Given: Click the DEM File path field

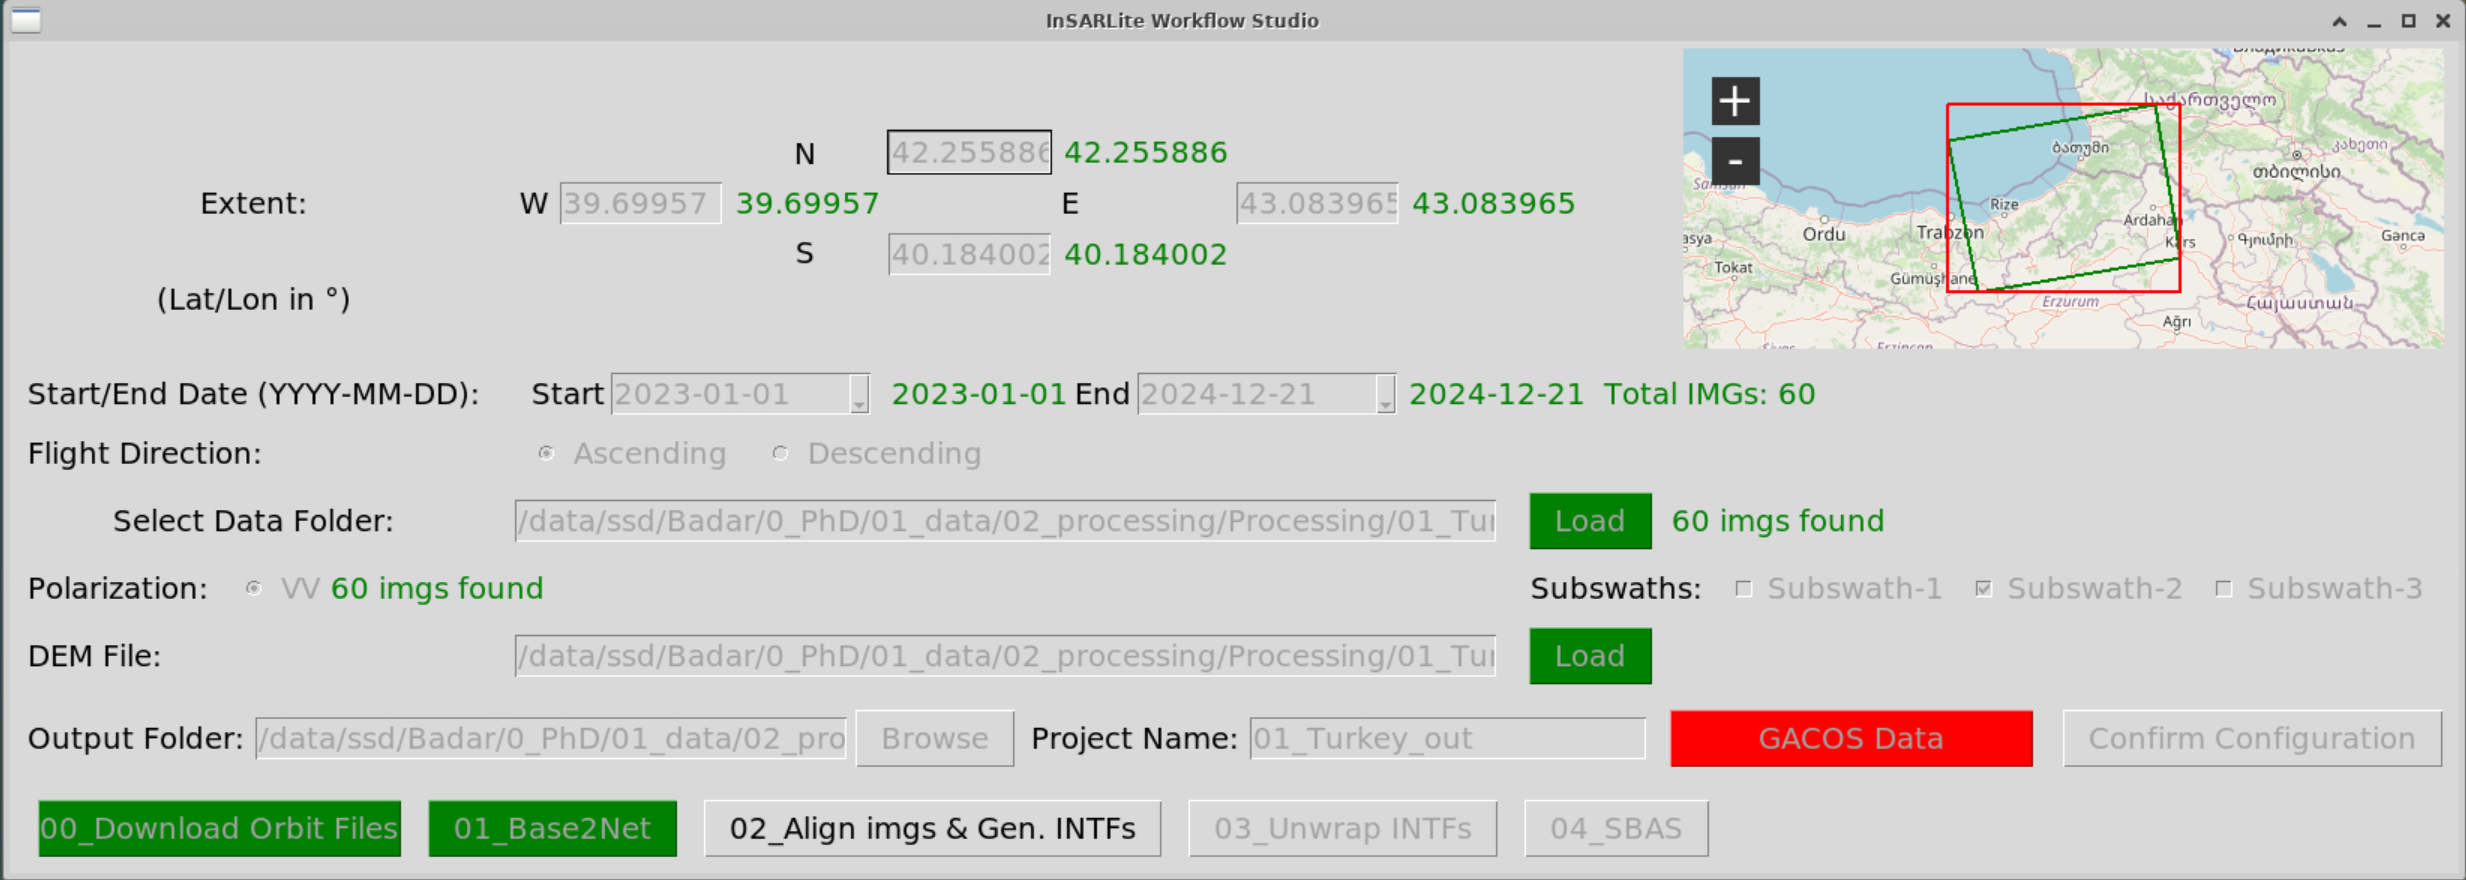Looking at the screenshot, I should 1005,656.
